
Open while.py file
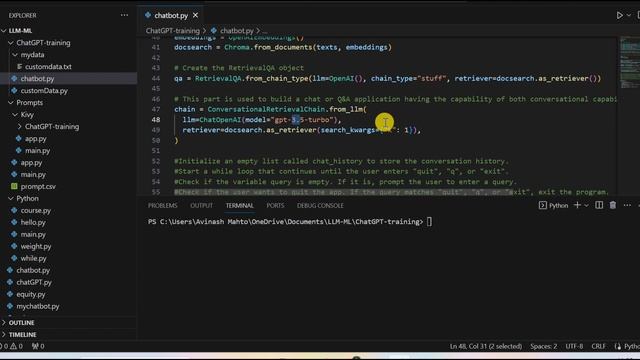tap(33, 258)
